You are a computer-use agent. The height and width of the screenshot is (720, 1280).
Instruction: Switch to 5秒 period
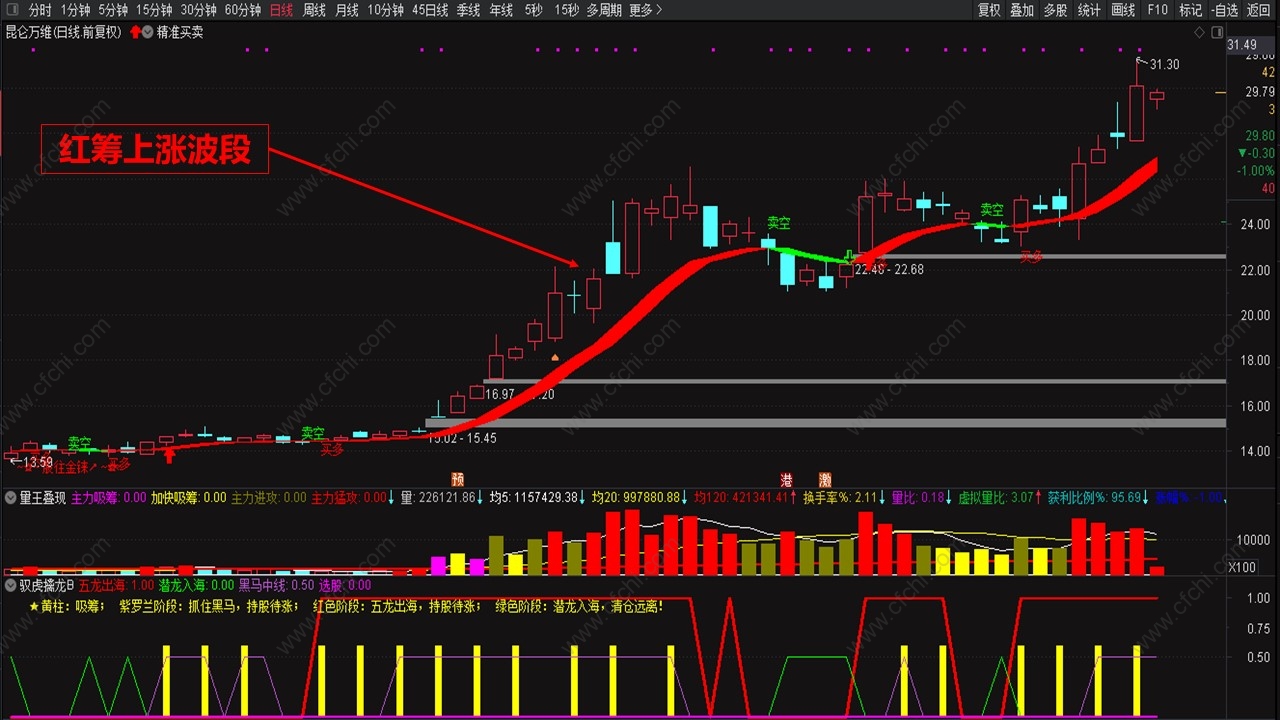(x=533, y=10)
